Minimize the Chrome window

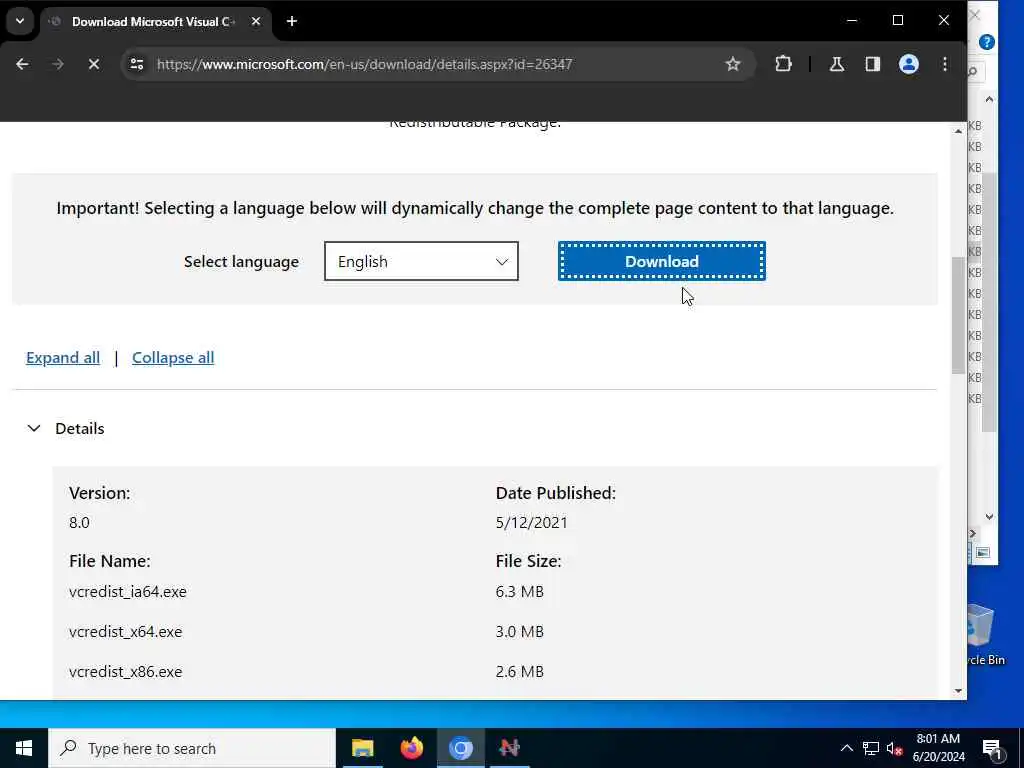coord(852,21)
